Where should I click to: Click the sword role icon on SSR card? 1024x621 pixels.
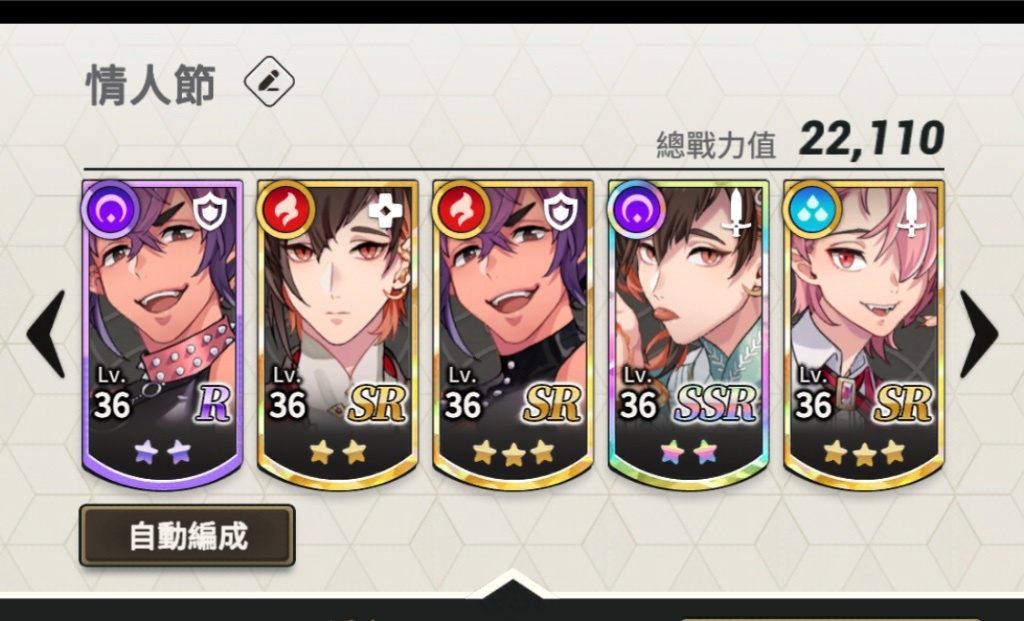(x=736, y=212)
